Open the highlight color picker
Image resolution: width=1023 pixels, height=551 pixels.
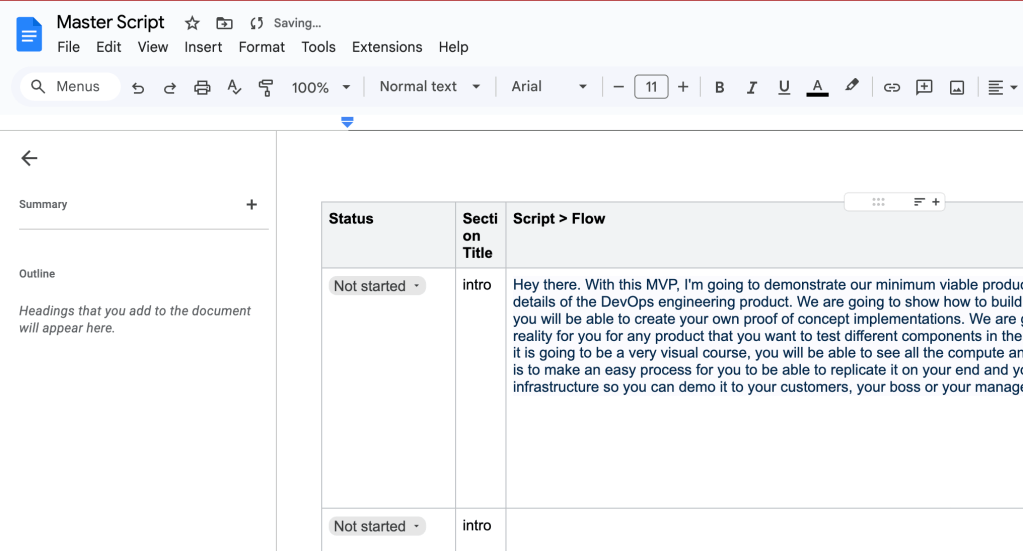coord(851,86)
